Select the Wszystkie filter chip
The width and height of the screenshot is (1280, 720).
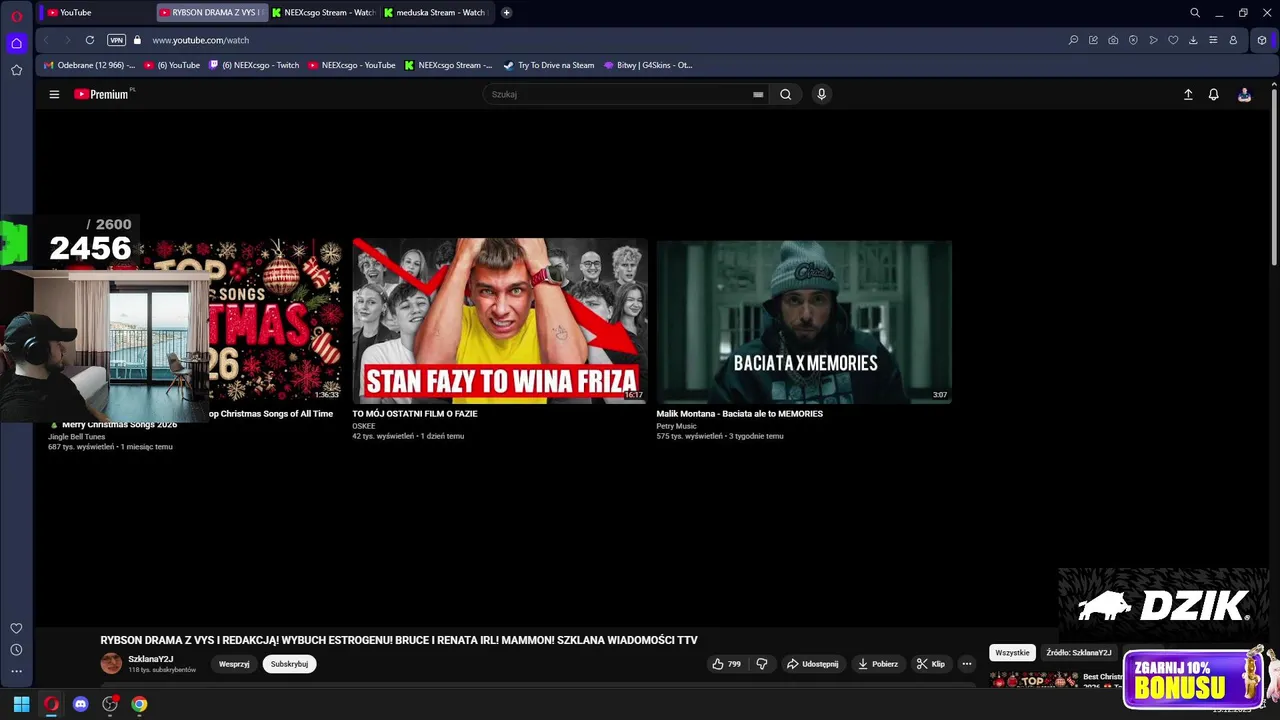point(1012,653)
